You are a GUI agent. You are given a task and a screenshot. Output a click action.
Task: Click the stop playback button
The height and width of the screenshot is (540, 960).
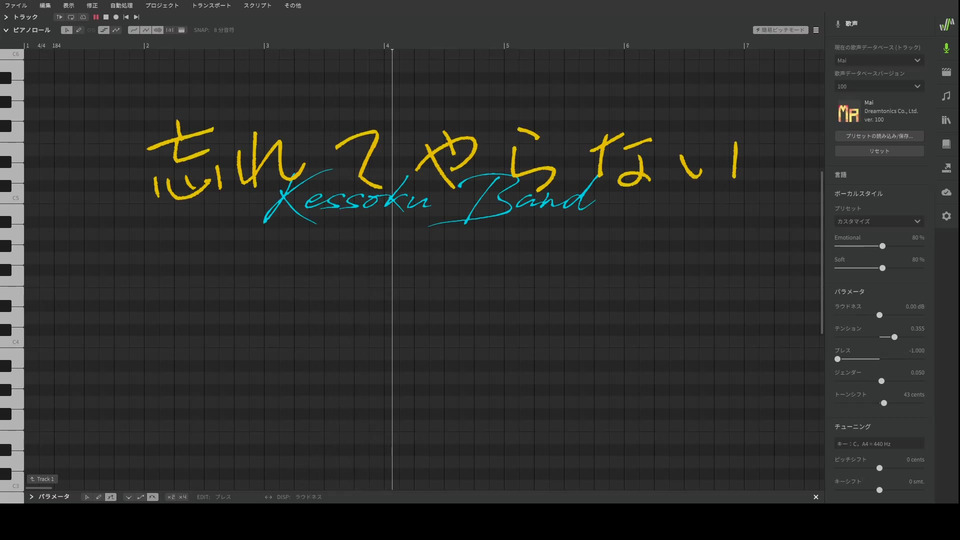click(106, 17)
